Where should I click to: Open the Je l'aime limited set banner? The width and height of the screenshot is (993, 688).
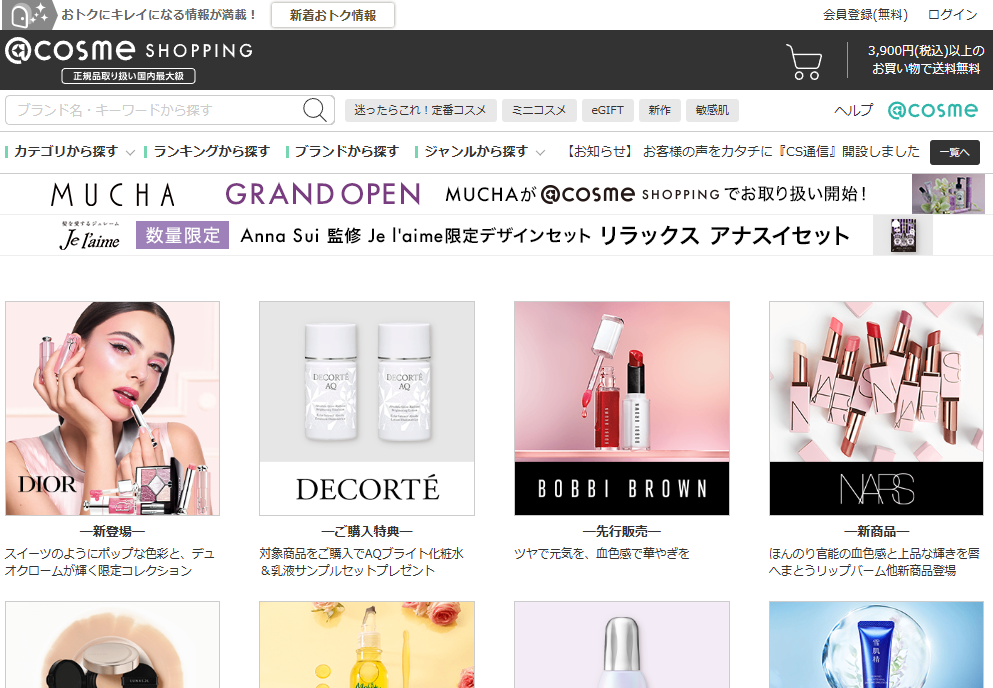coord(496,236)
